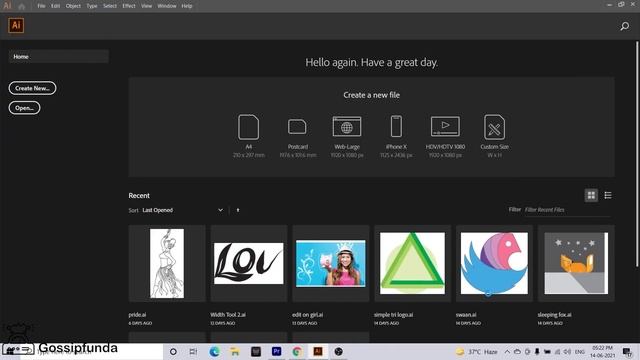Open Google Chrome from the taskbar

(x=297, y=351)
